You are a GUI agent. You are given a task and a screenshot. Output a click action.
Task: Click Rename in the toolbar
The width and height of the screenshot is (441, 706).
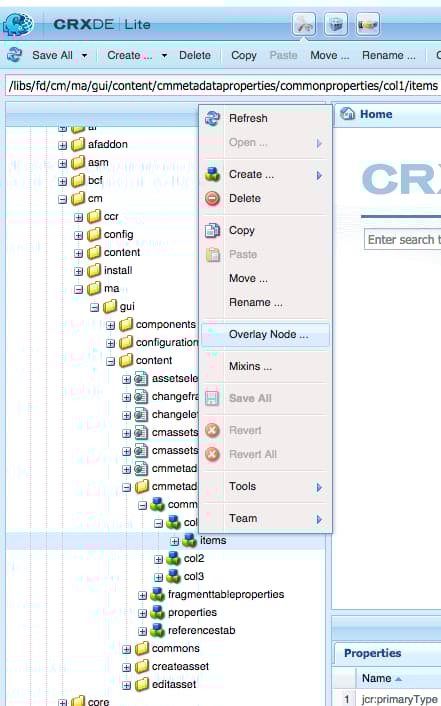[388, 55]
